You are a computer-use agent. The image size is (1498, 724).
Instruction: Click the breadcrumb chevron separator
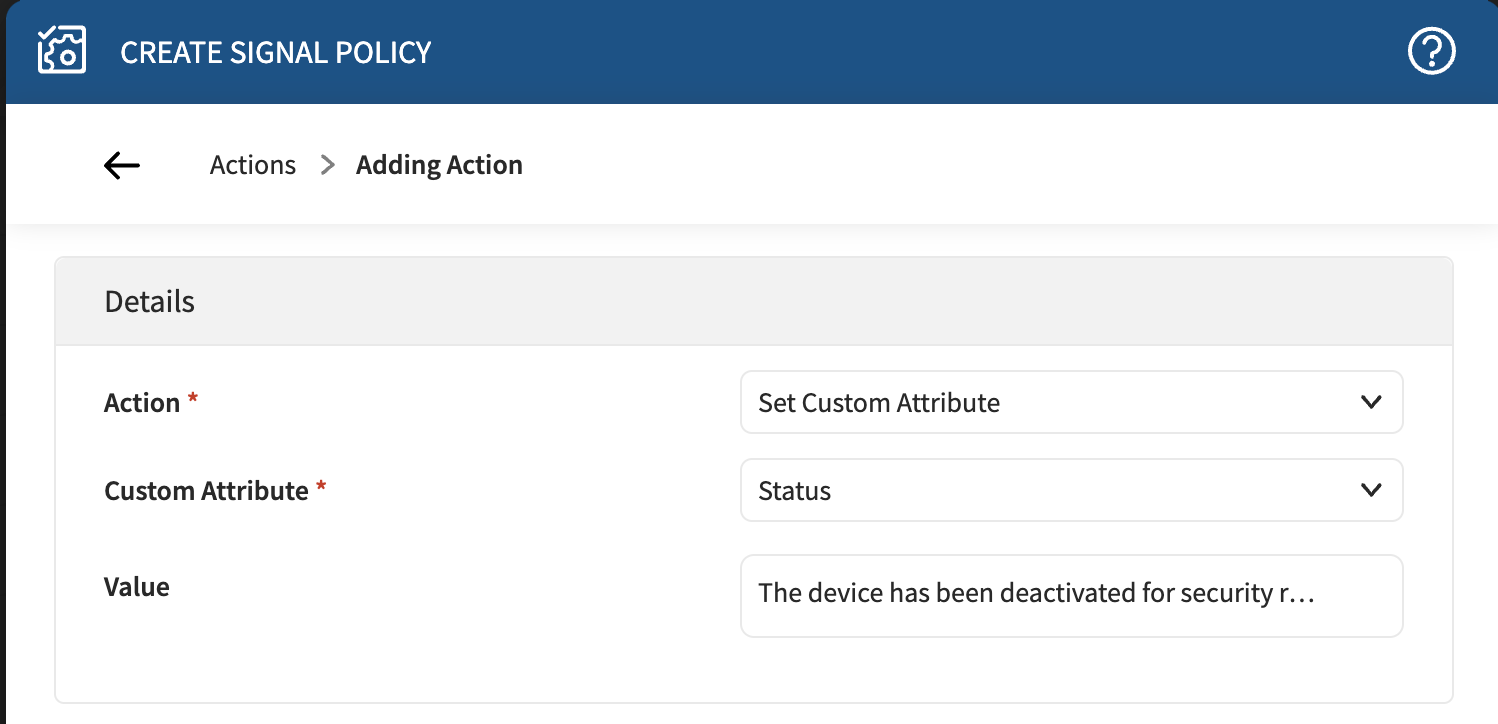[x=327, y=165]
